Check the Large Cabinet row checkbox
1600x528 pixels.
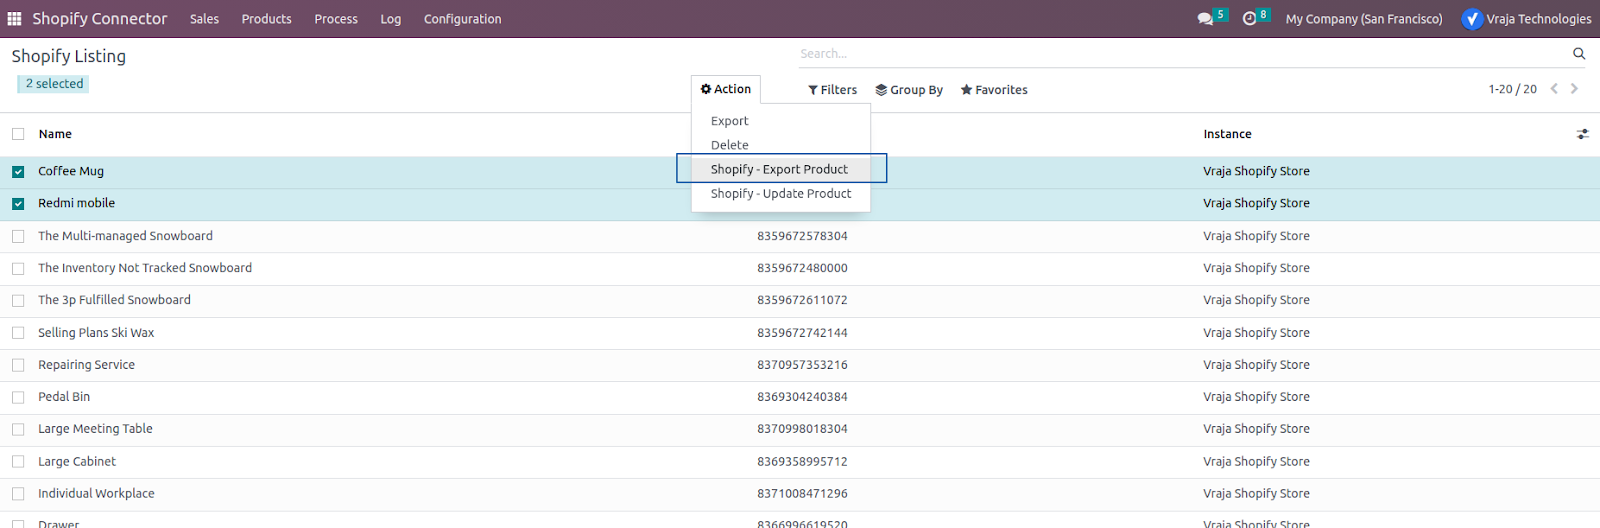18,462
